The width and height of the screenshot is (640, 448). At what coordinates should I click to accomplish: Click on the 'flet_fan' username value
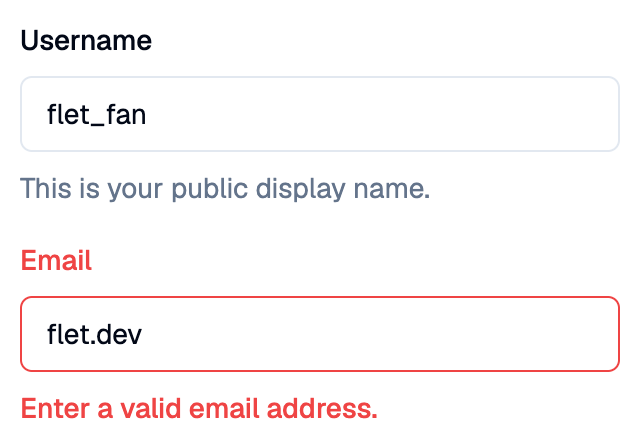96,114
